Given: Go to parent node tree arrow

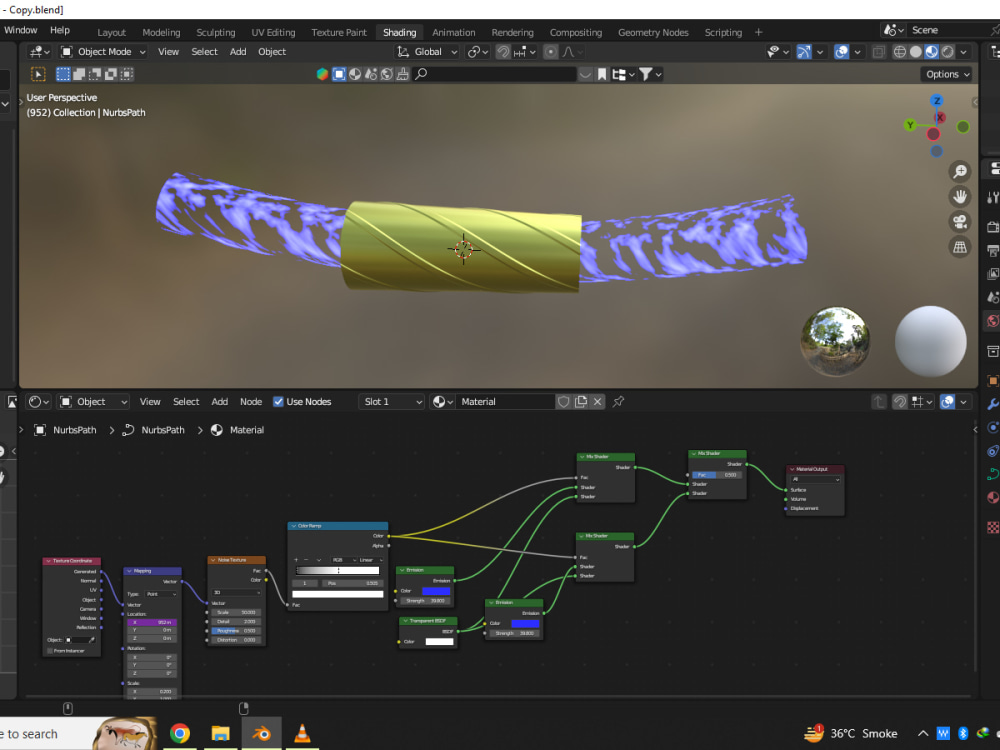Looking at the screenshot, I should click(879, 402).
